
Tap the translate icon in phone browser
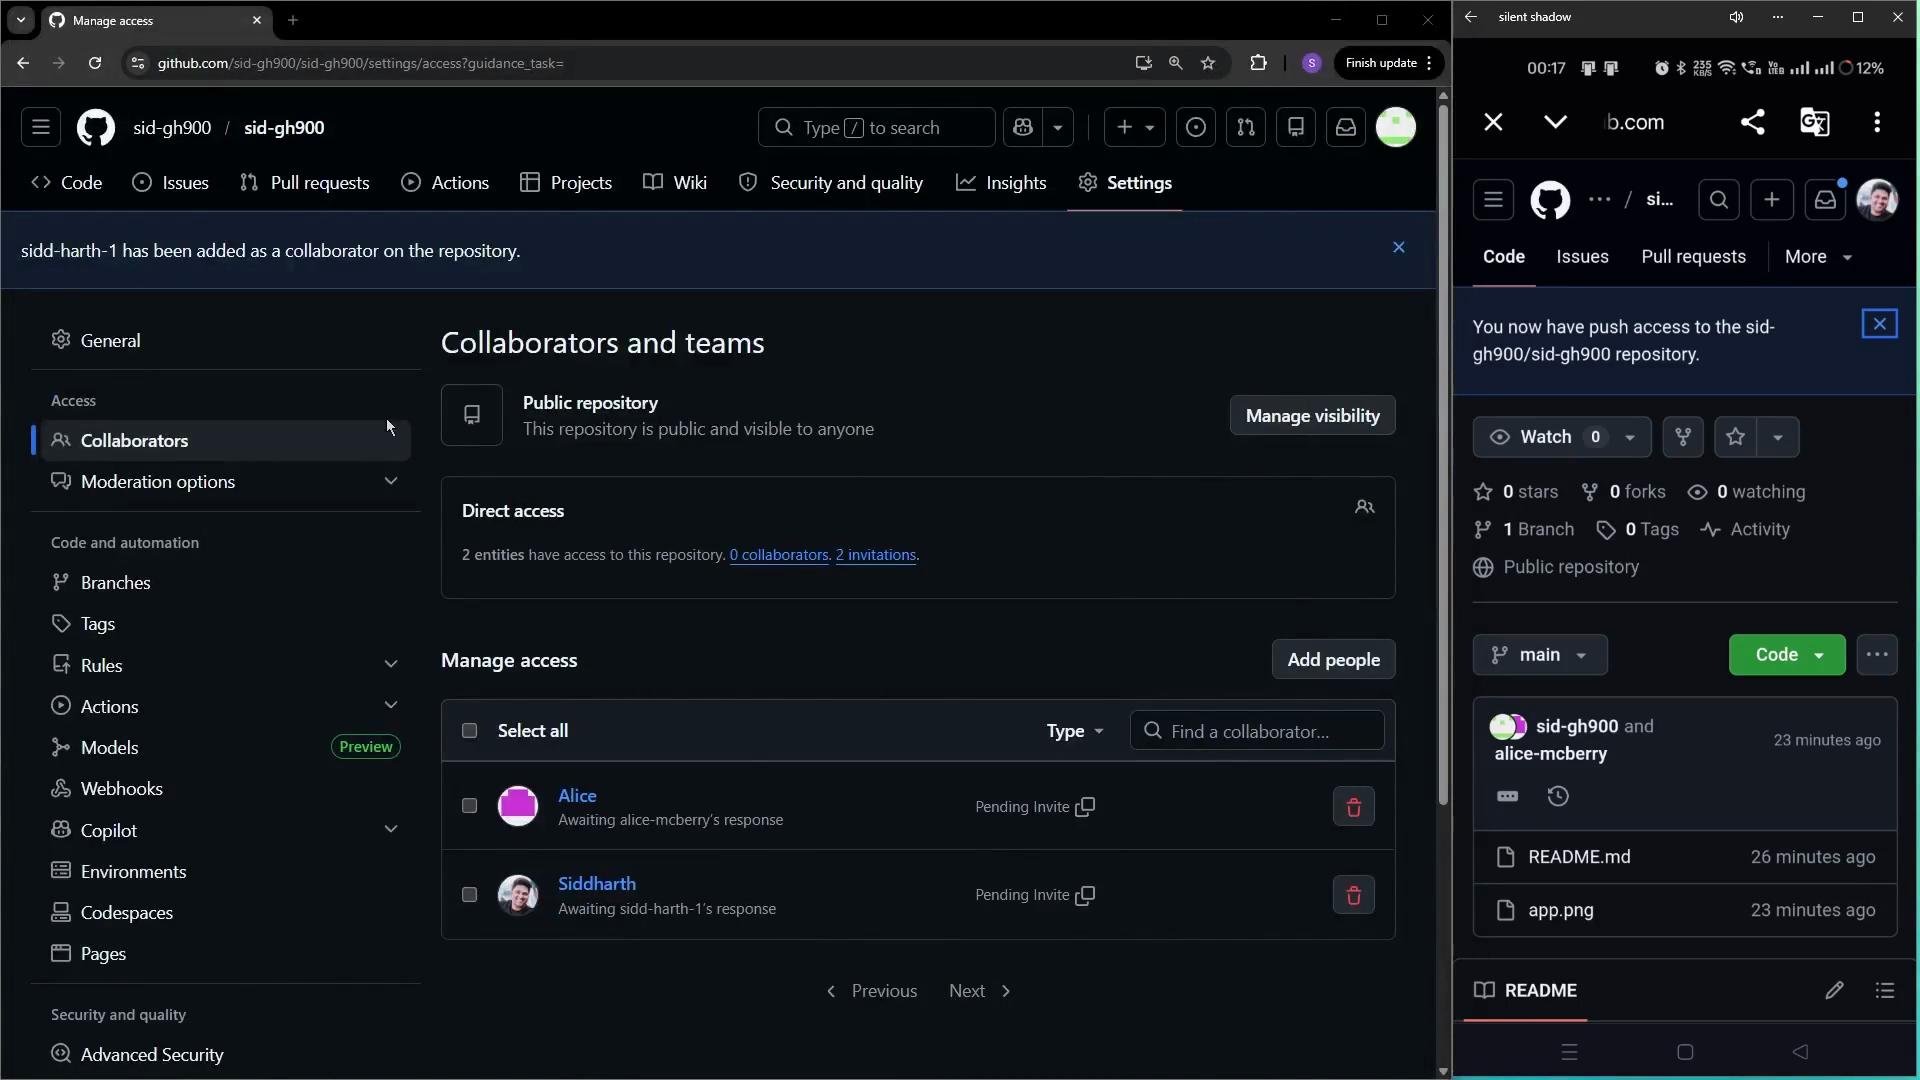point(1814,122)
